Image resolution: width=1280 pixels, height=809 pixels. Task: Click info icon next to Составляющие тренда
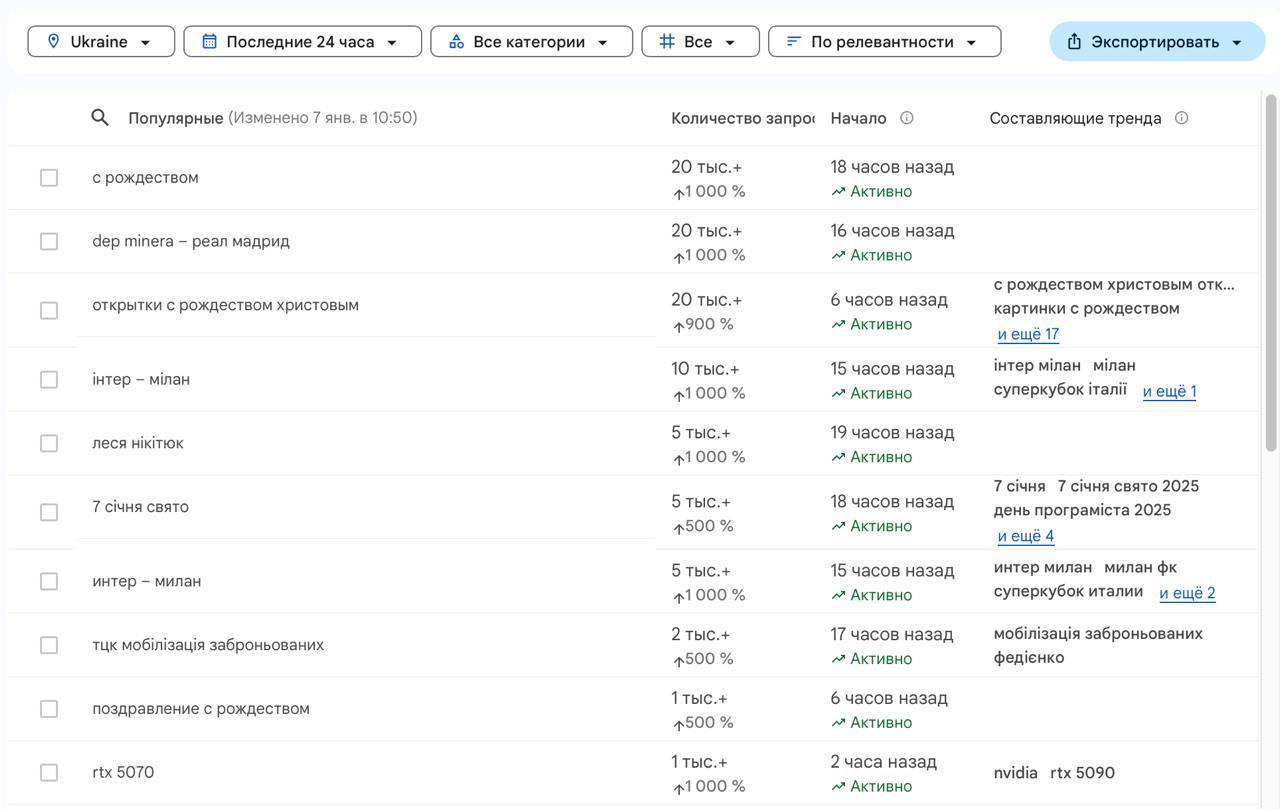pos(1181,118)
